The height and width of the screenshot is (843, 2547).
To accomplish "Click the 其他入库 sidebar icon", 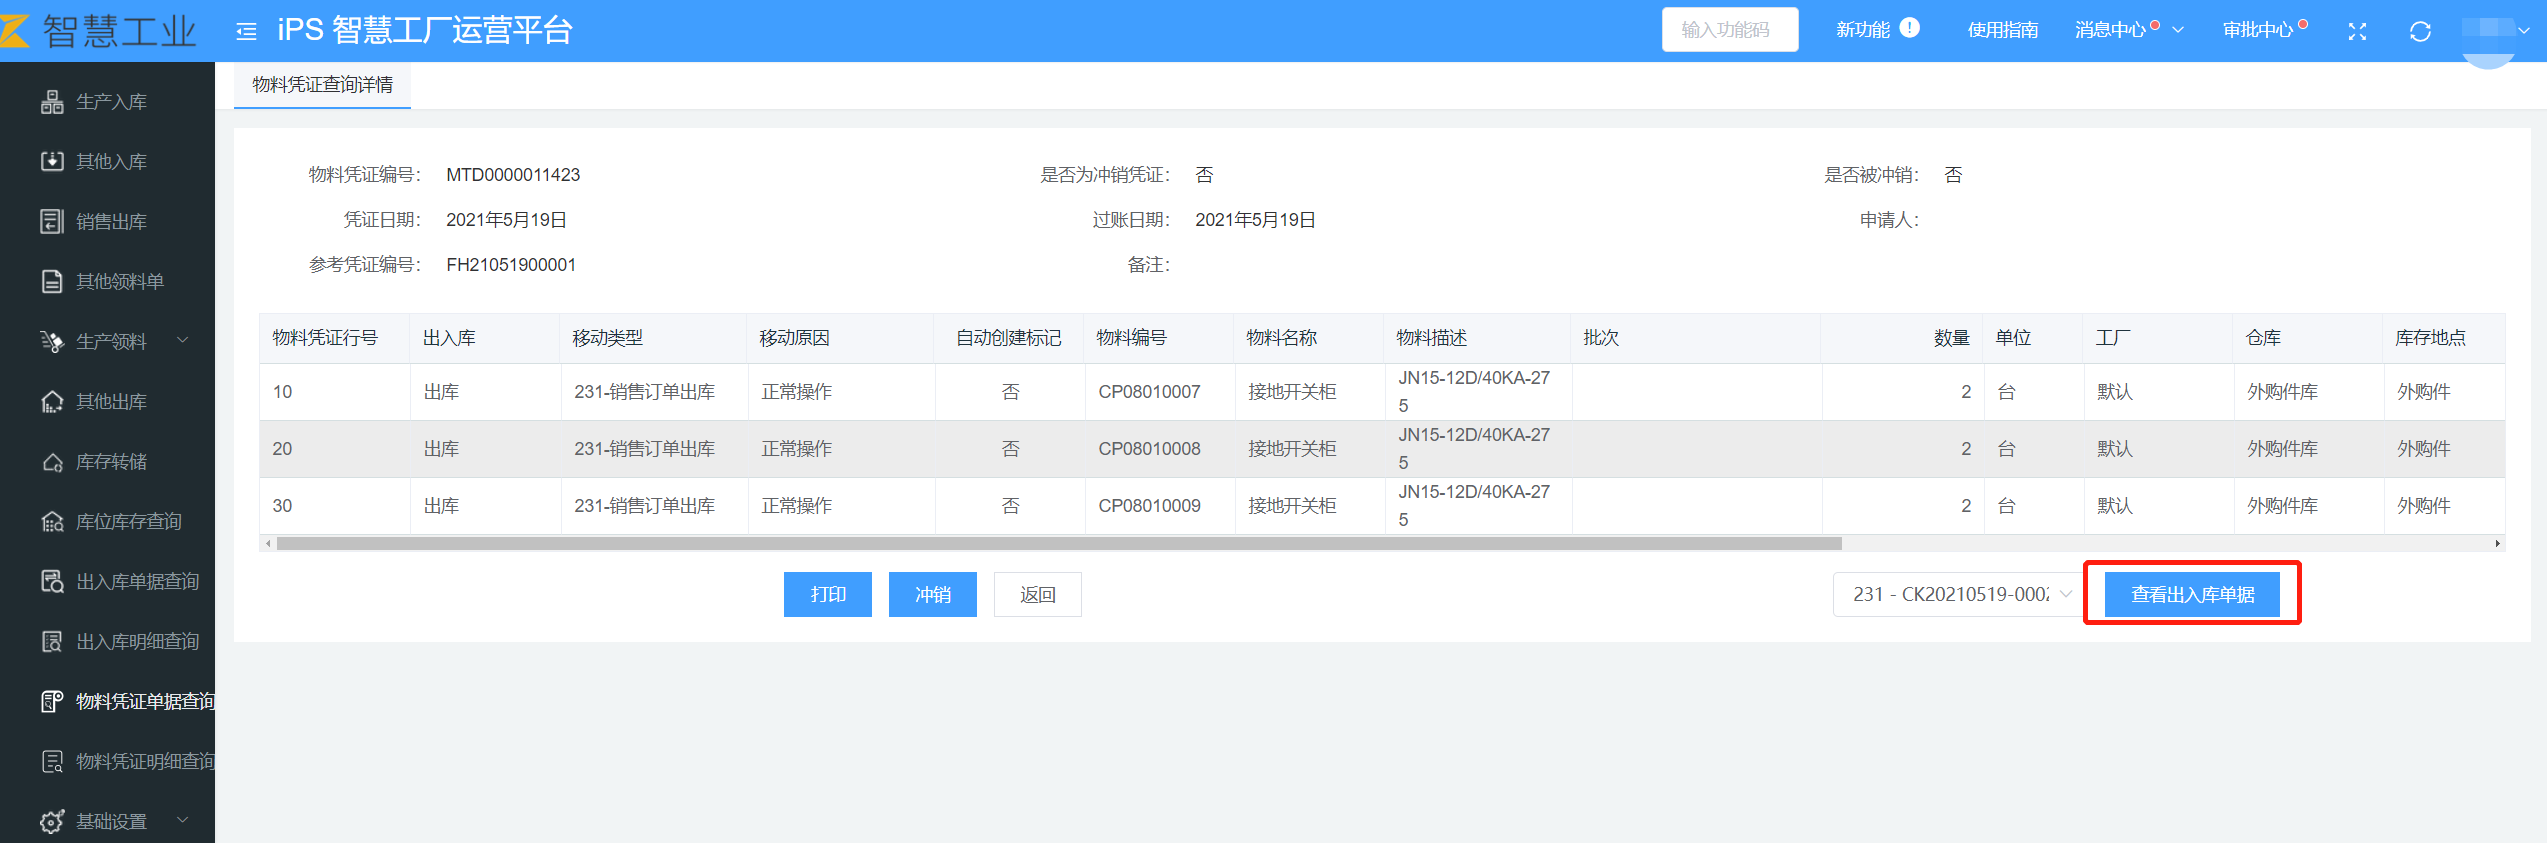I will point(52,162).
